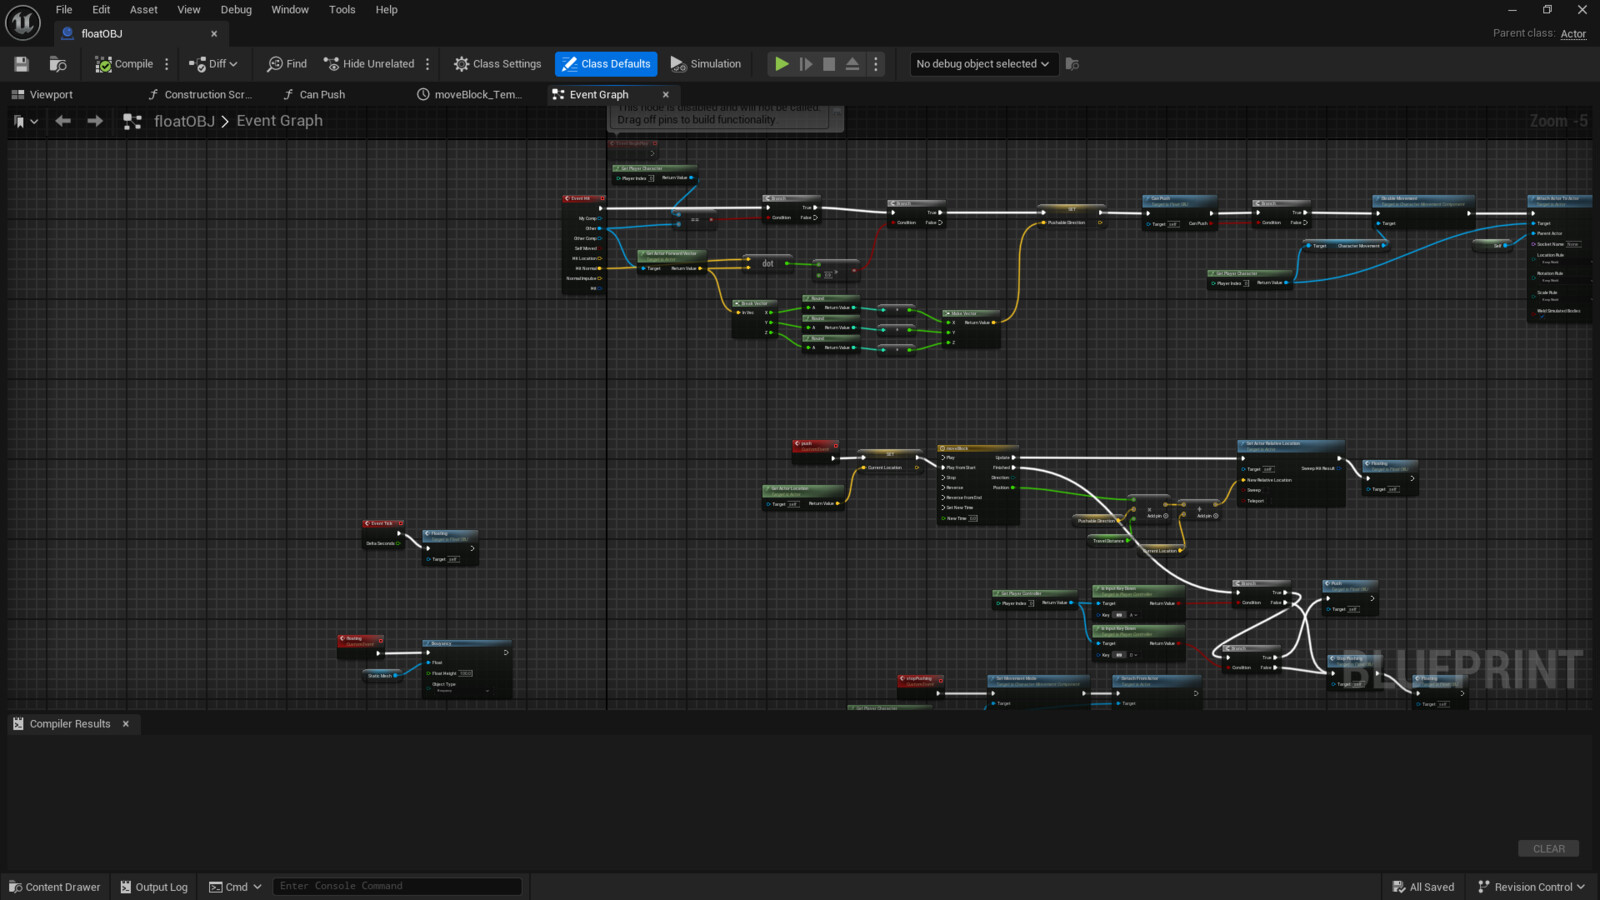This screenshot has height=900, width=1600.
Task: Open the File menu
Action: tap(64, 10)
